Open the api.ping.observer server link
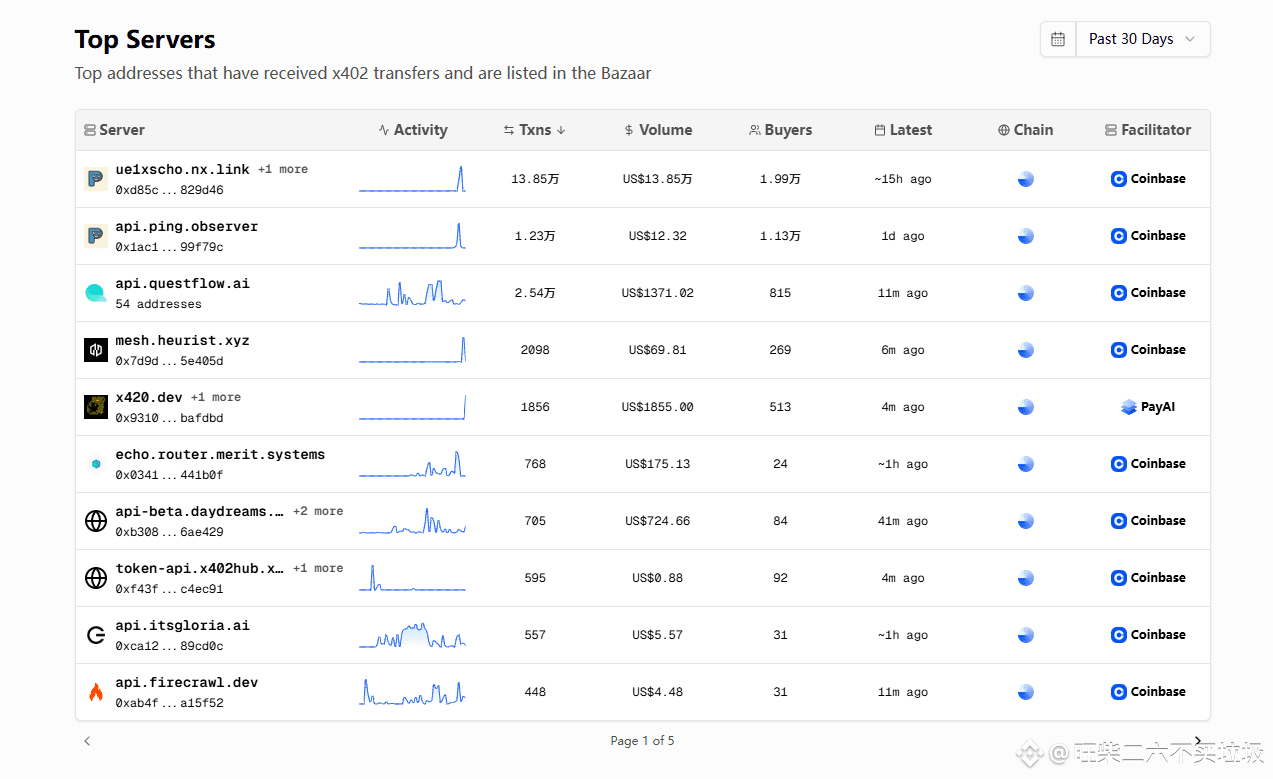The height and width of the screenshot is (779, 1273). [x=186, y=227]
